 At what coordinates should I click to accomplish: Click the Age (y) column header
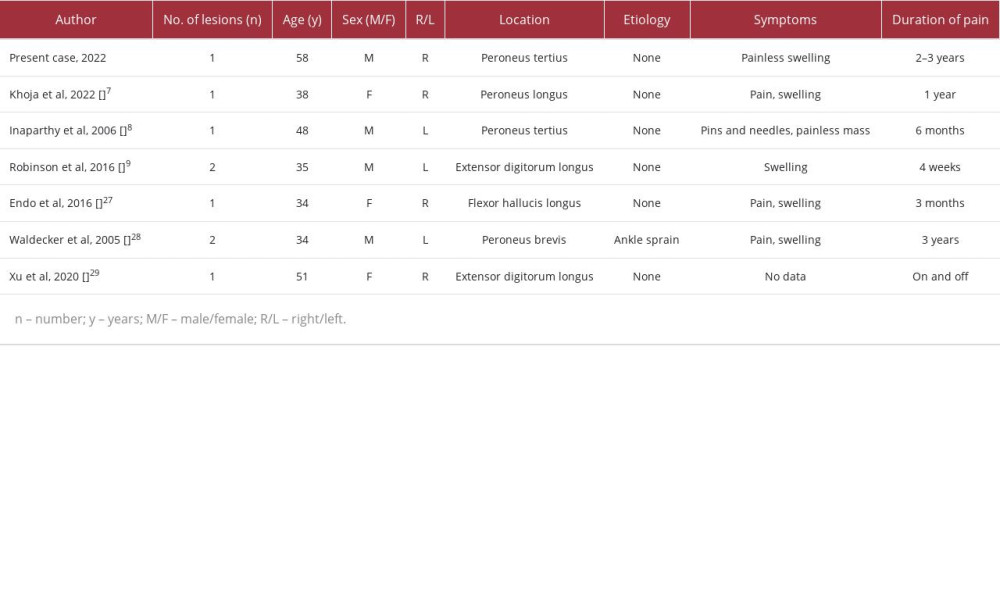(x=302, y=20)
